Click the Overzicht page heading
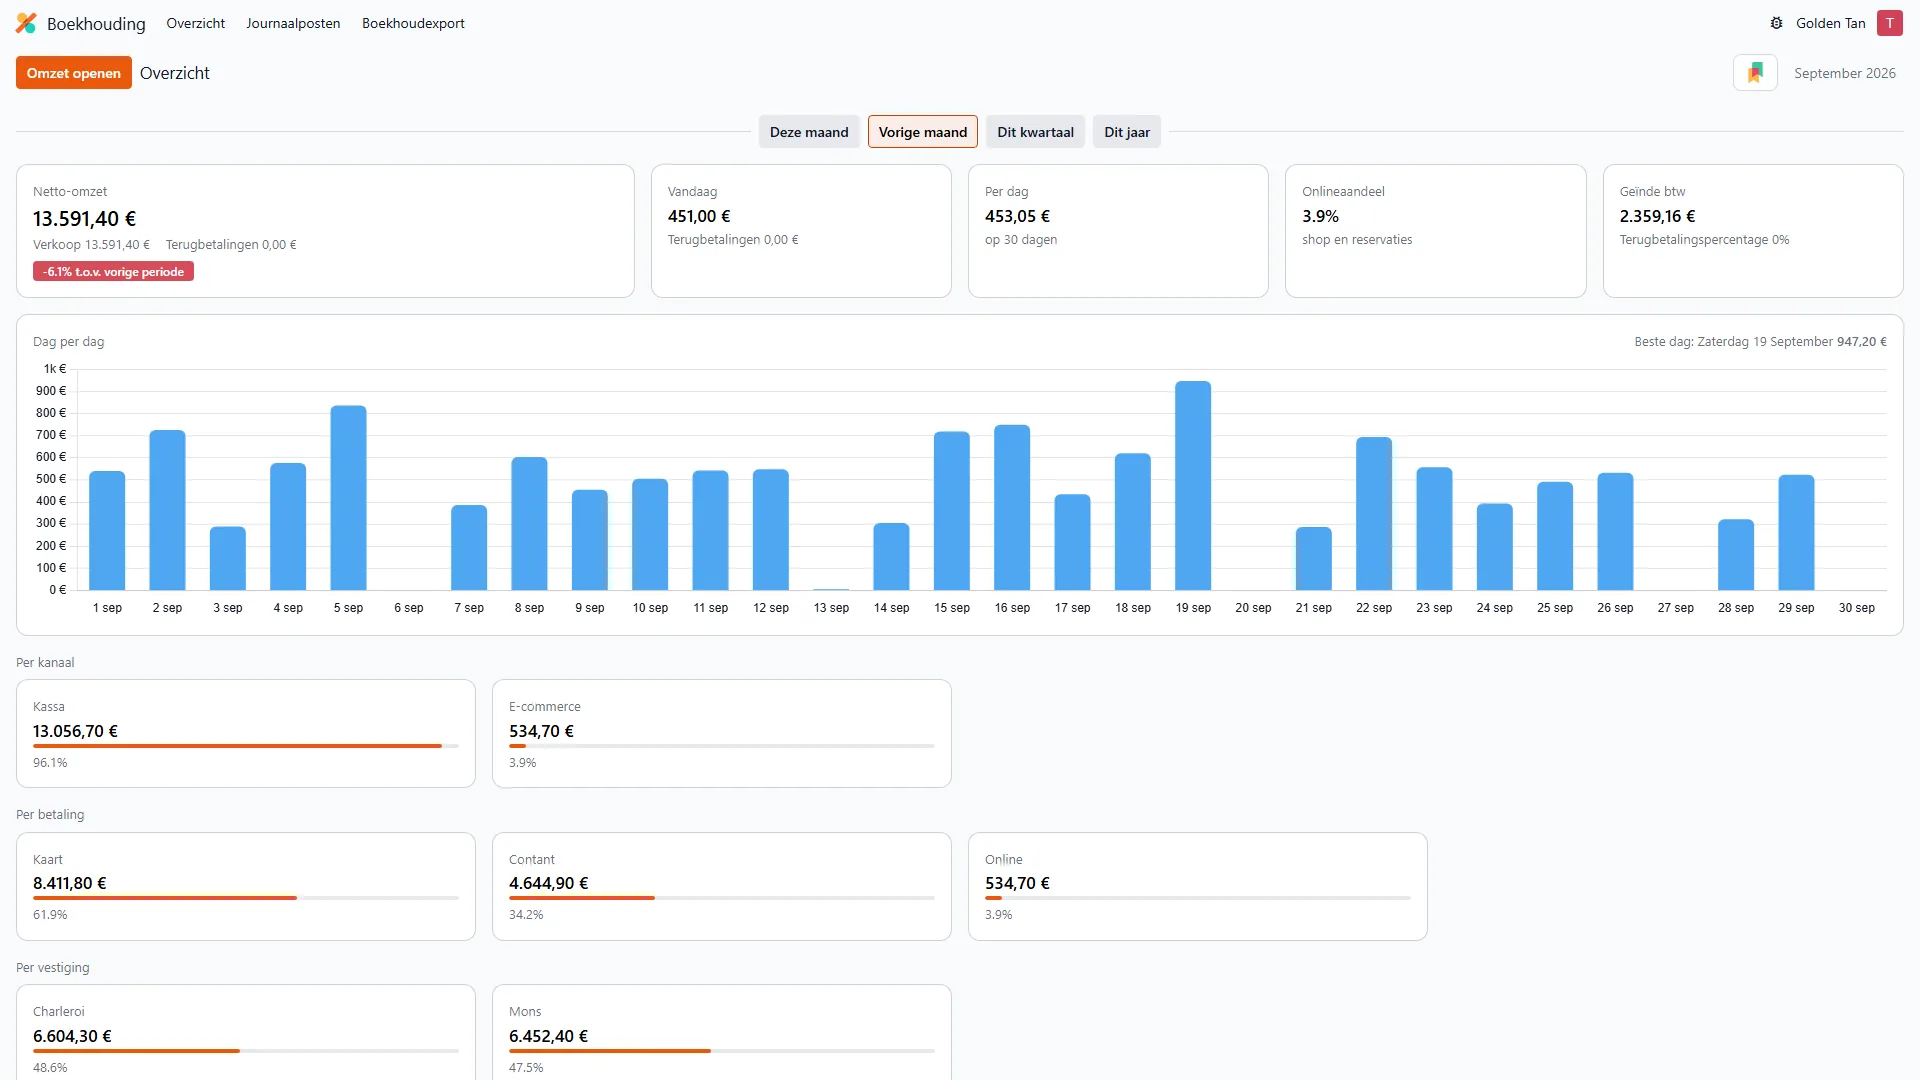 [175, 73]
